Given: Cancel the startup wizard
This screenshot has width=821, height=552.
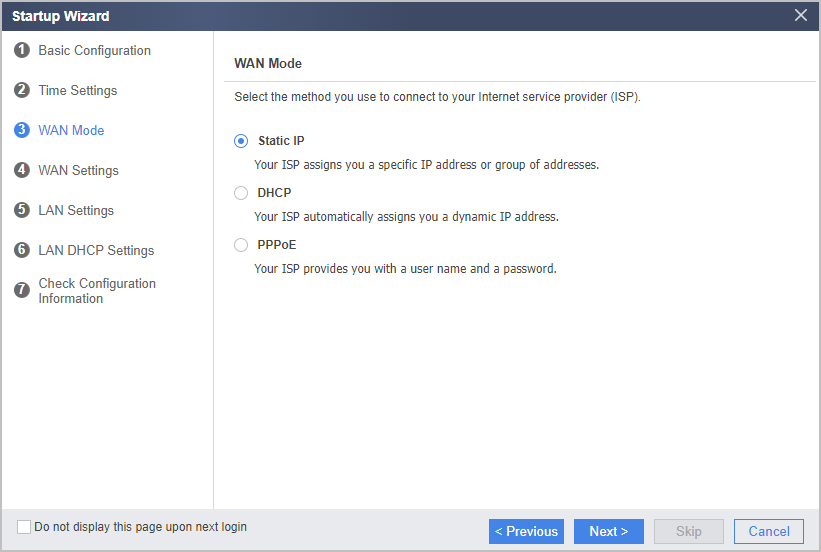Looking at the screenshot, I should (x=769, y=532).
